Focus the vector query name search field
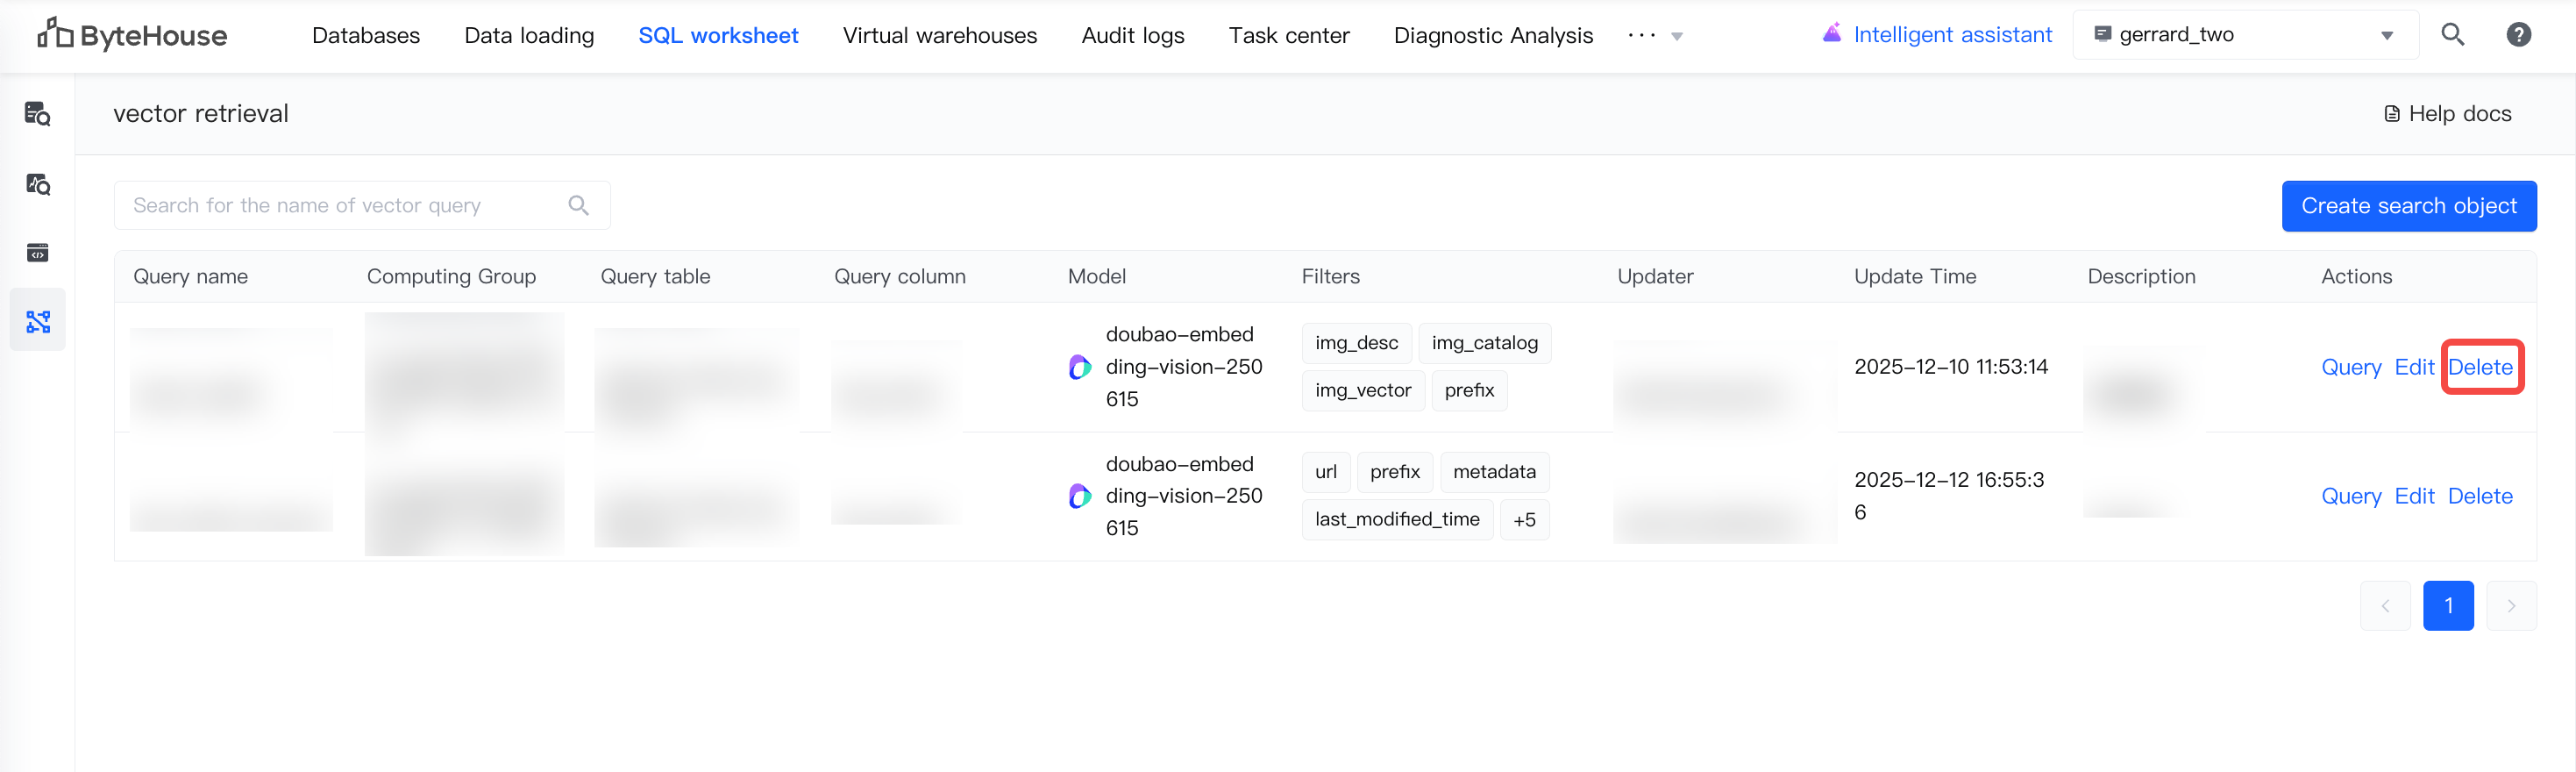Image resolution: width=2576 pixels, height=772 pixels. click(340, 206)
